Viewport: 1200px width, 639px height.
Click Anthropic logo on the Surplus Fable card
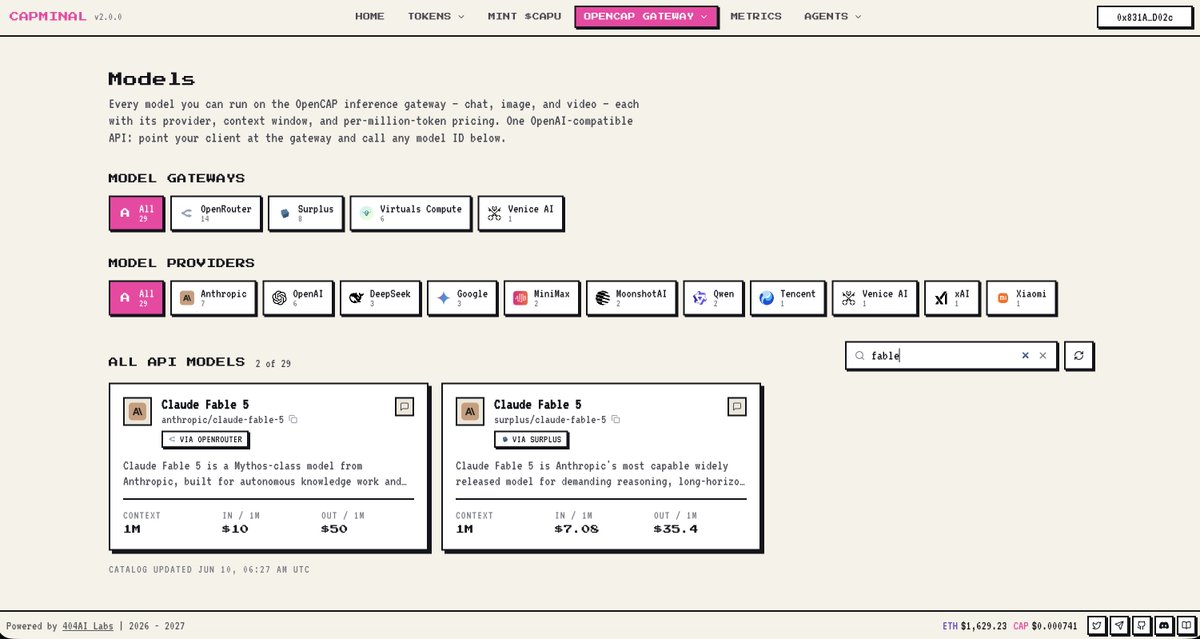tap(470, 411)
